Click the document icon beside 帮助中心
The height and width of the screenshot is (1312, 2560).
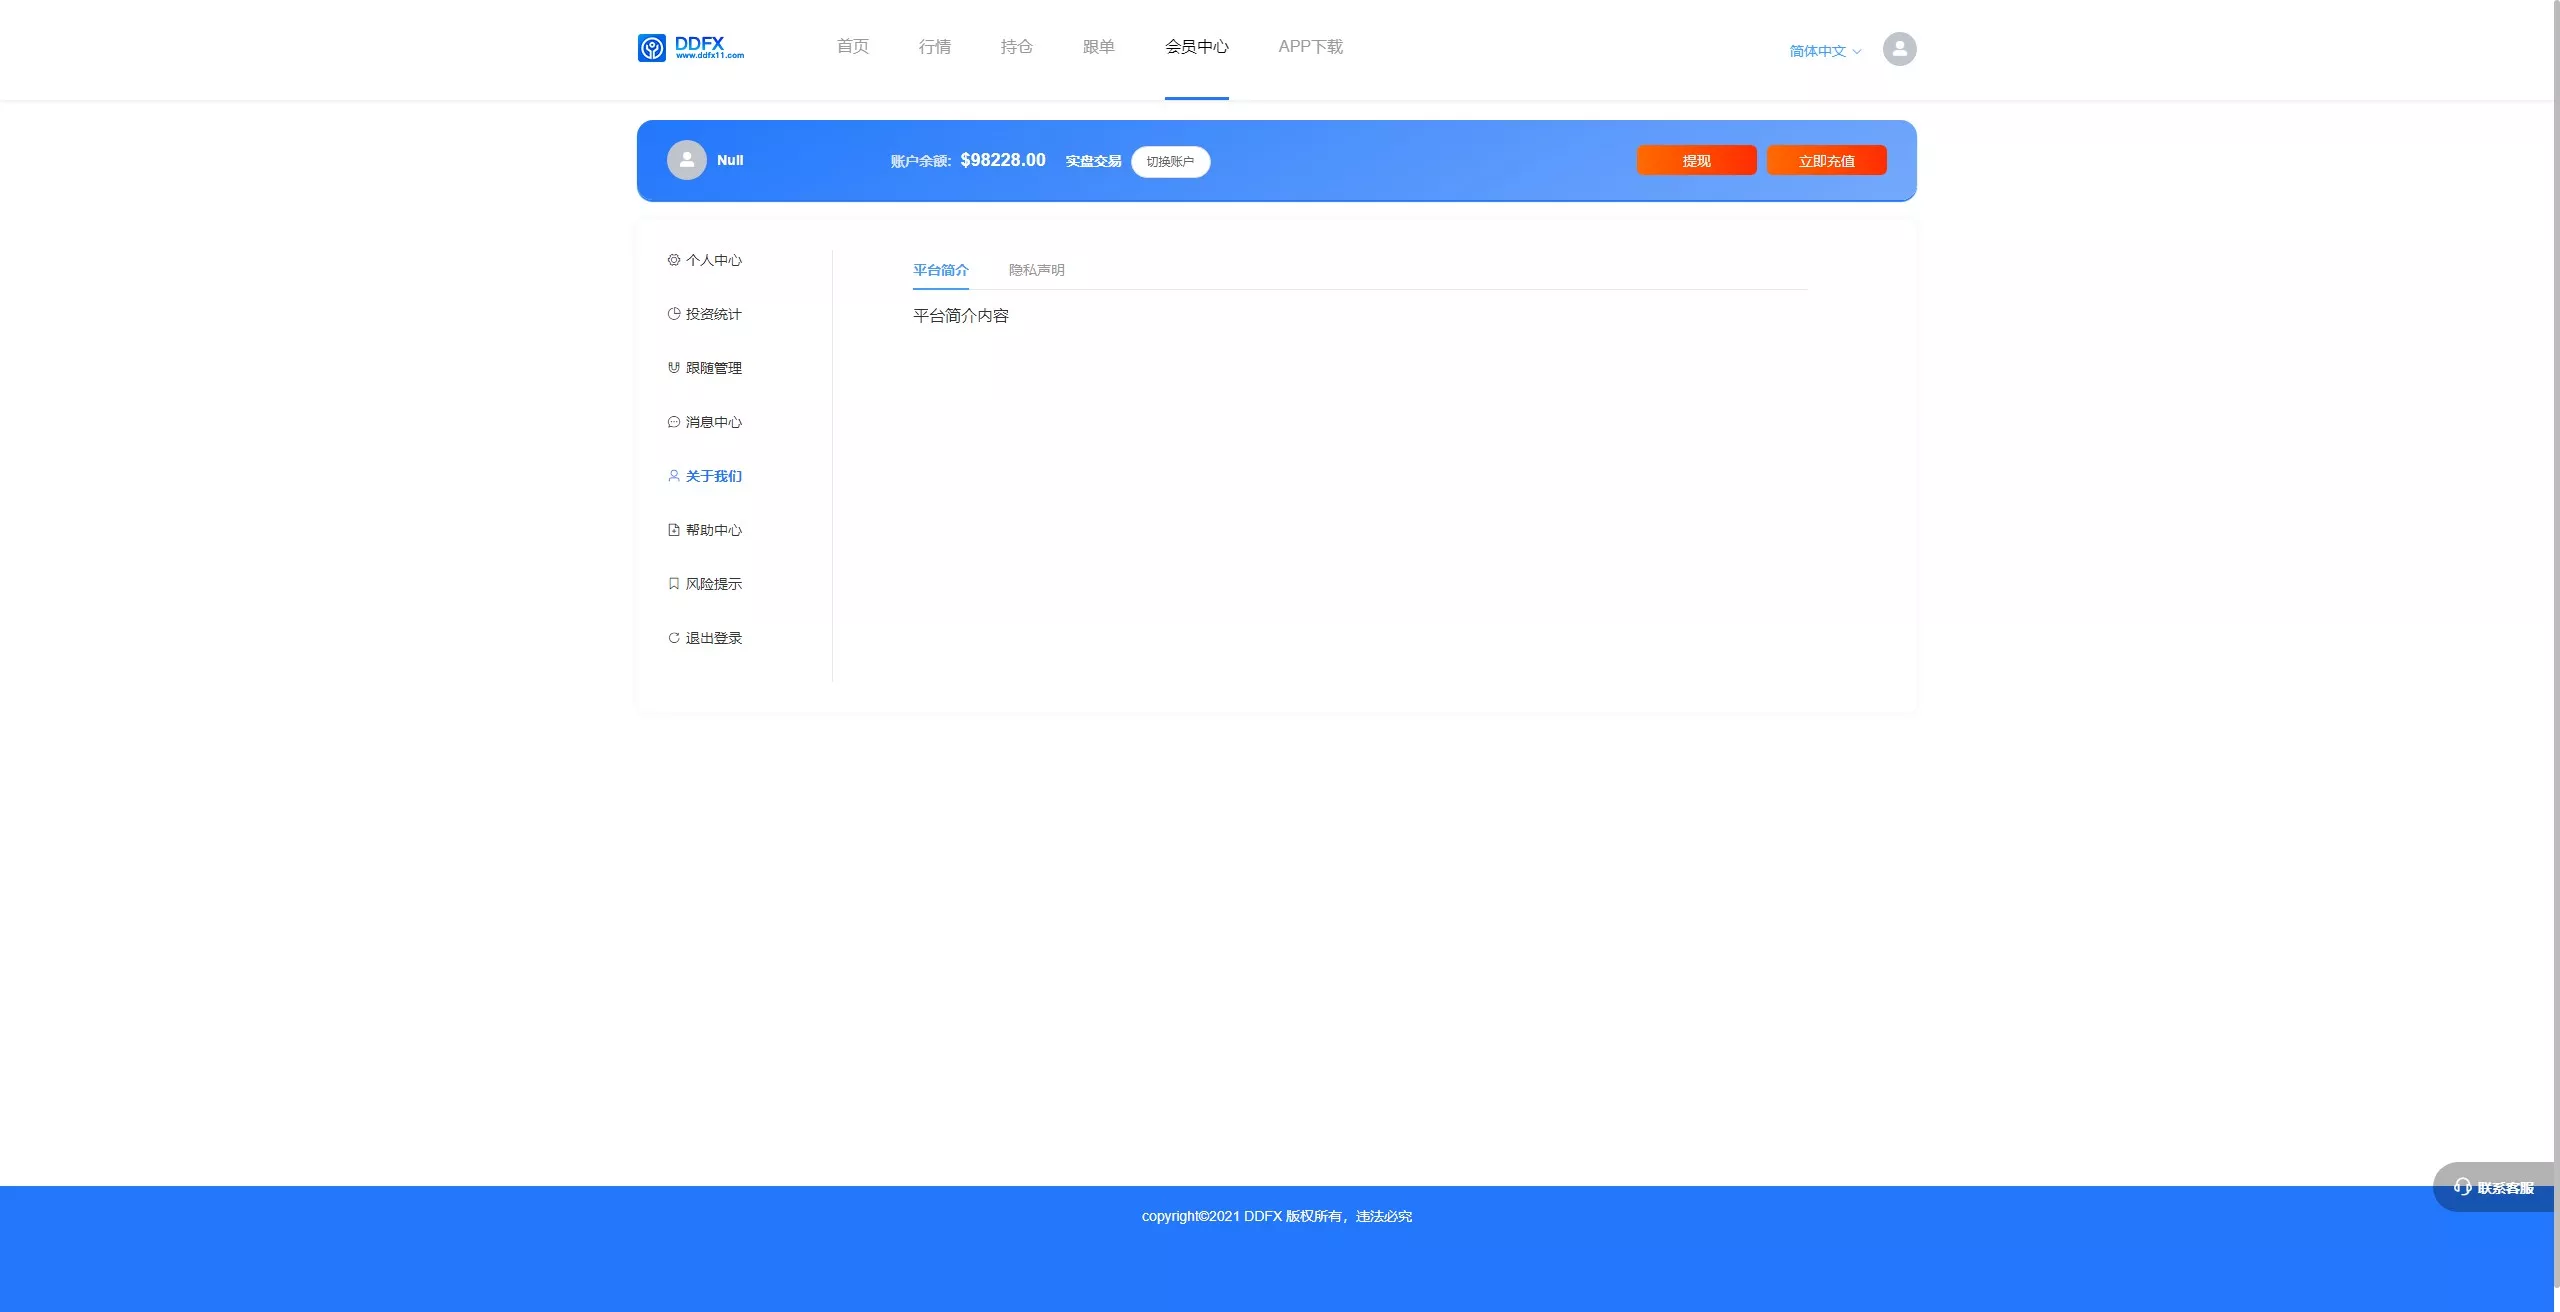point(674,530)
